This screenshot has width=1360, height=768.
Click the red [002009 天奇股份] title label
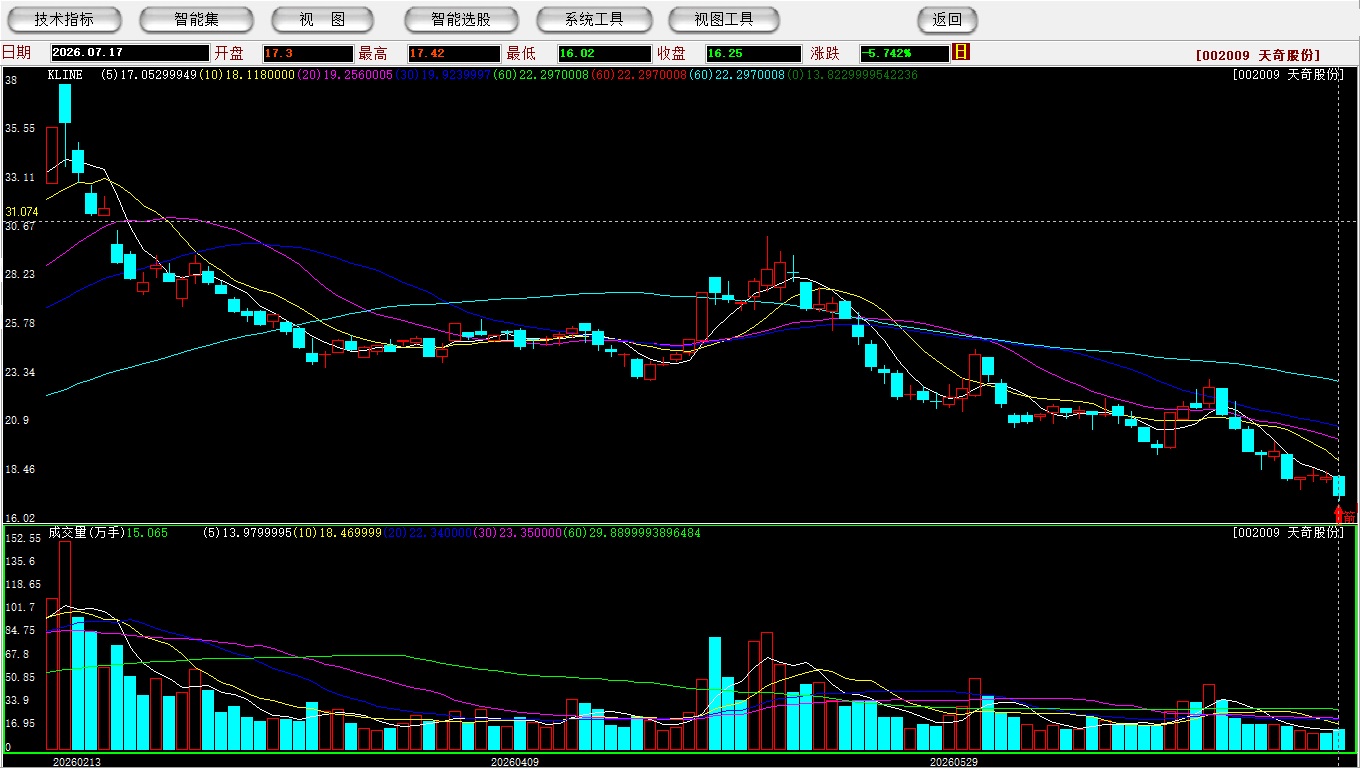[1258, 55]
